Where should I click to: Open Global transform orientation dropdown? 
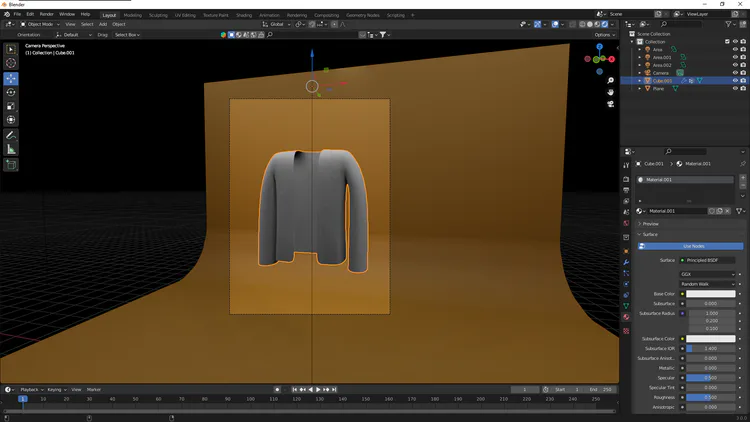276,24
